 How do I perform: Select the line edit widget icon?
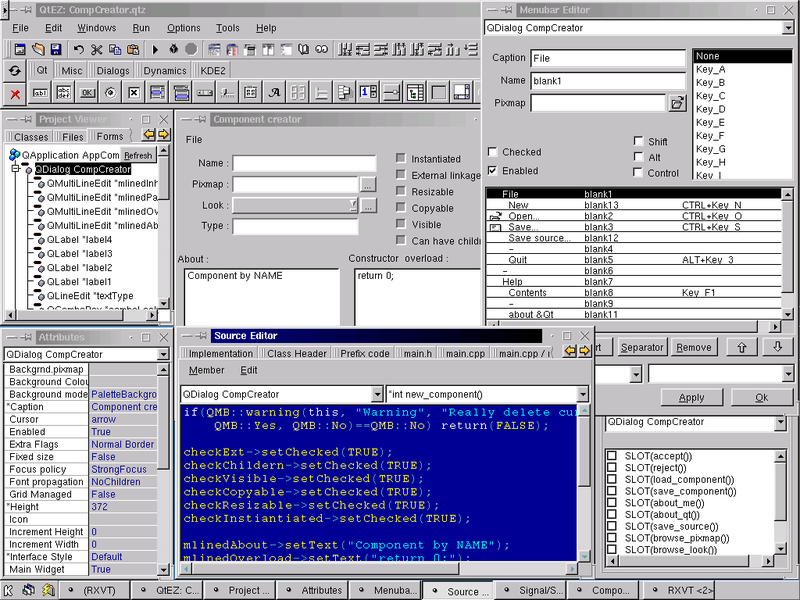click(40, 93)
